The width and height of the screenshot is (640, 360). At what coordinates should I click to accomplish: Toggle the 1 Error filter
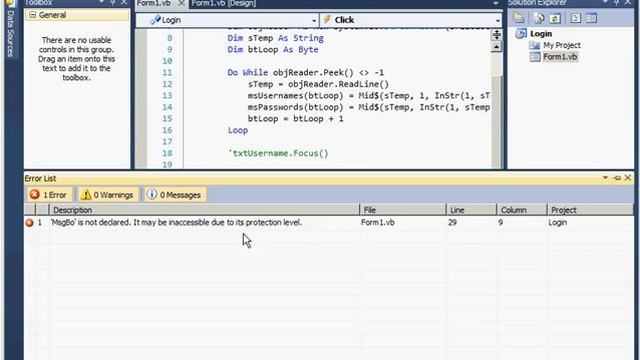49,195
